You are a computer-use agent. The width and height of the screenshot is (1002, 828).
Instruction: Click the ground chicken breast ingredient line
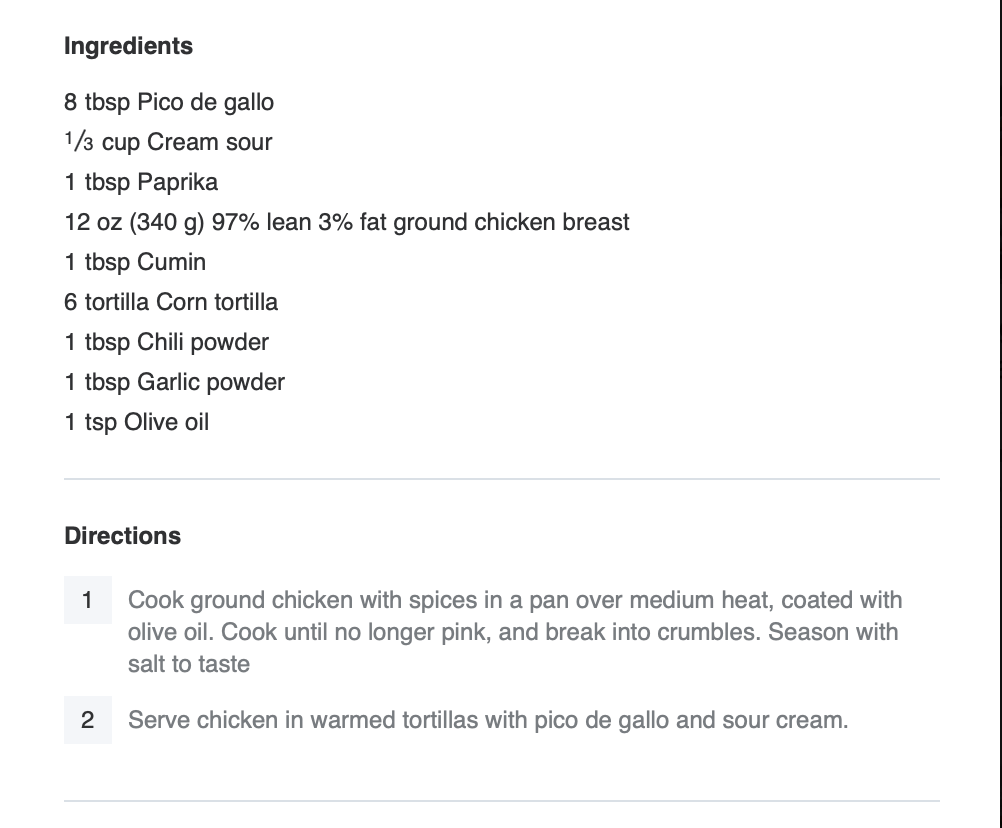tap(346, 222)
